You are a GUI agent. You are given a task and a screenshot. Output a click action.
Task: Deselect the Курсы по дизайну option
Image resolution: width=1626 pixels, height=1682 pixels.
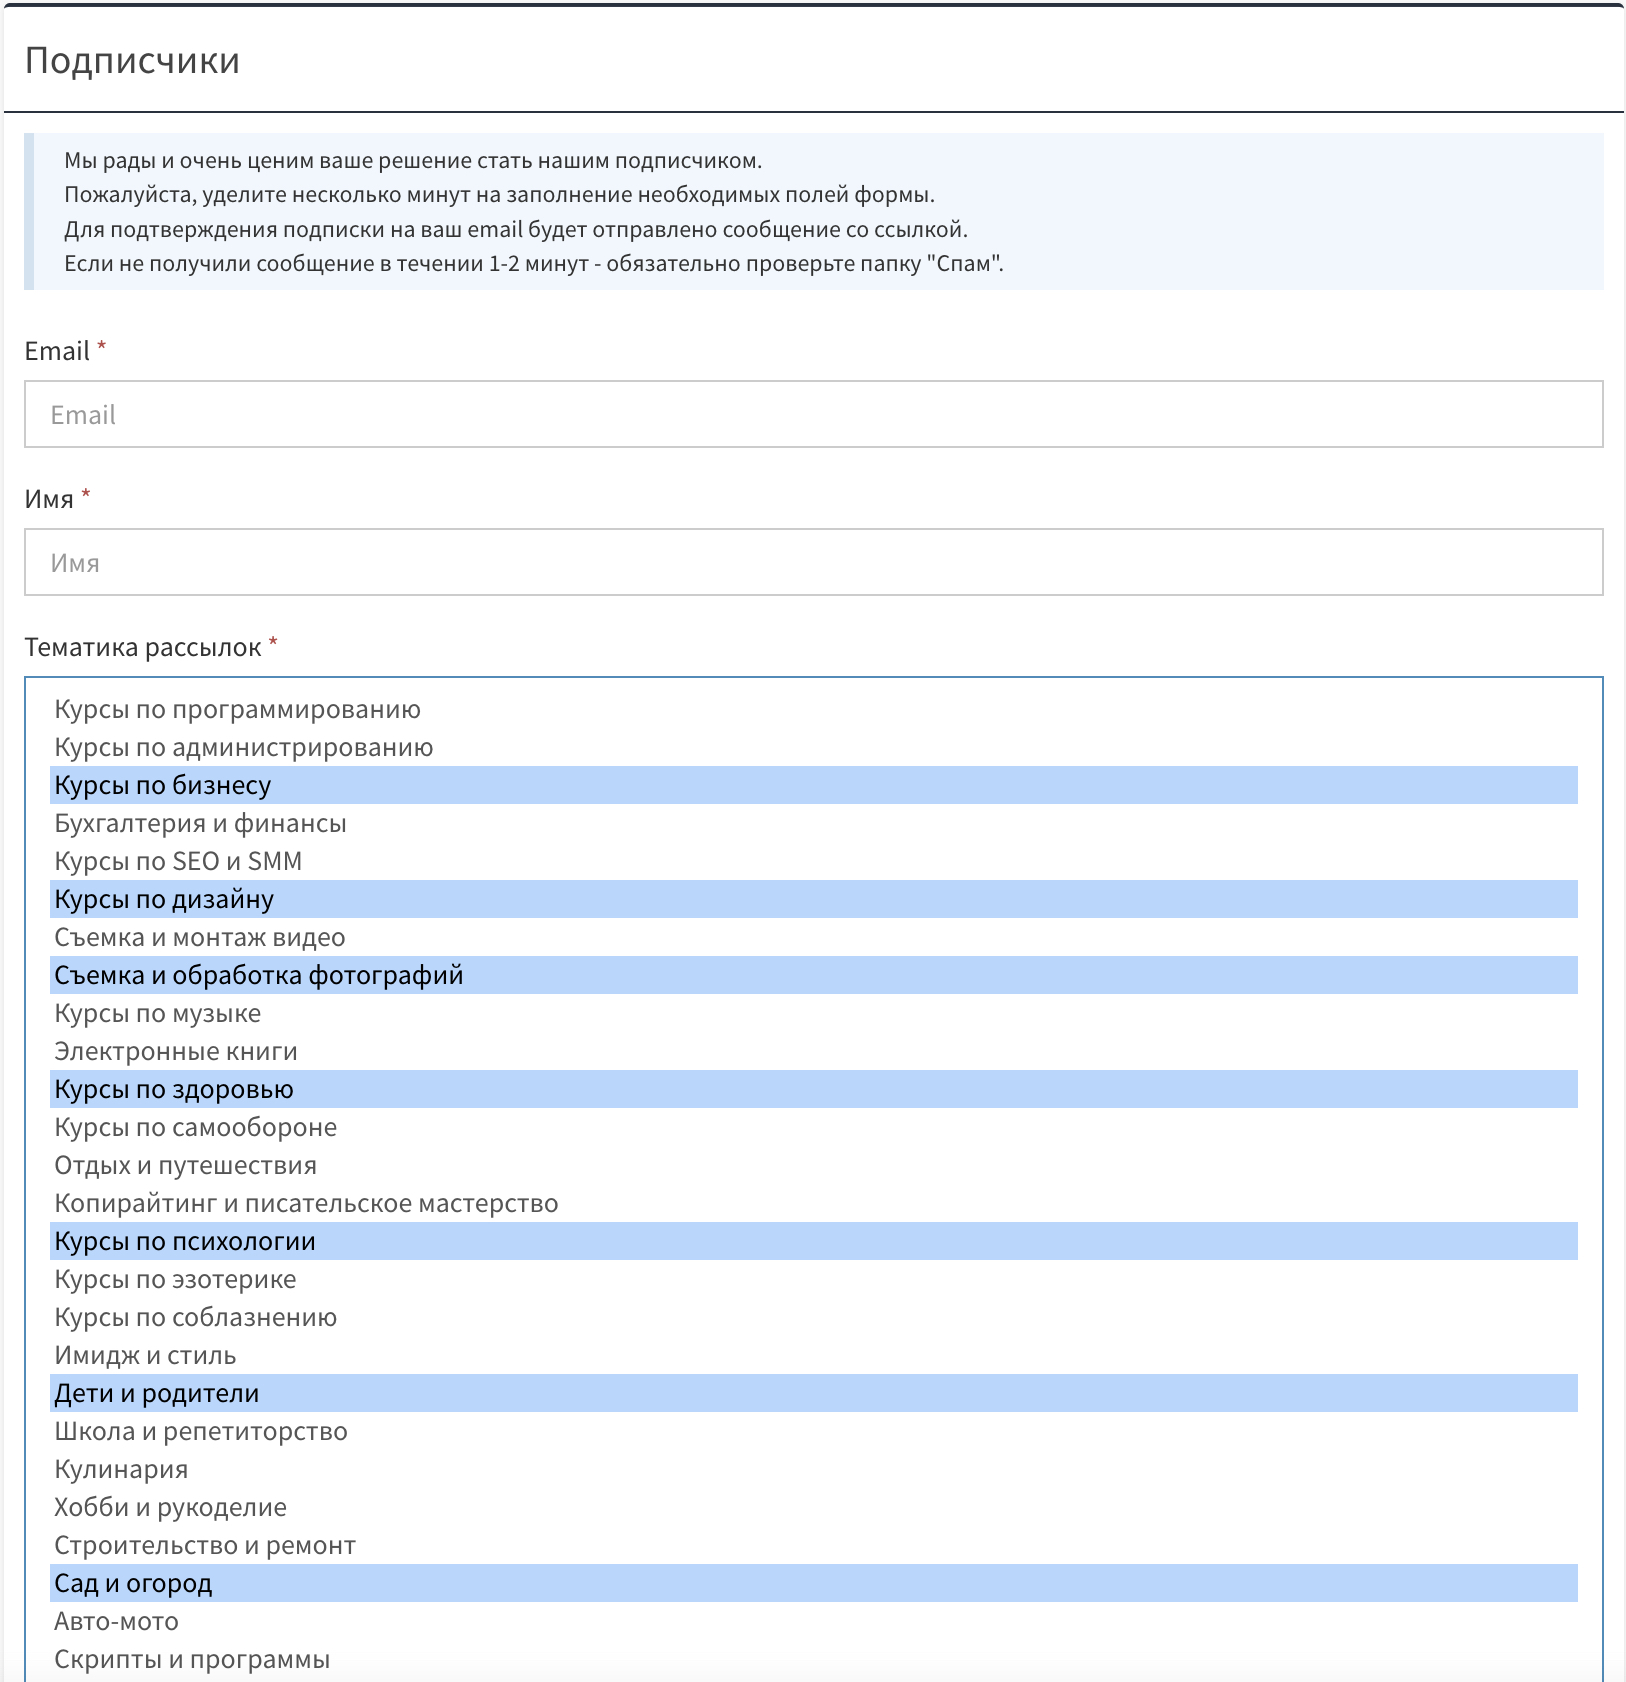click(x=164, y=899)
